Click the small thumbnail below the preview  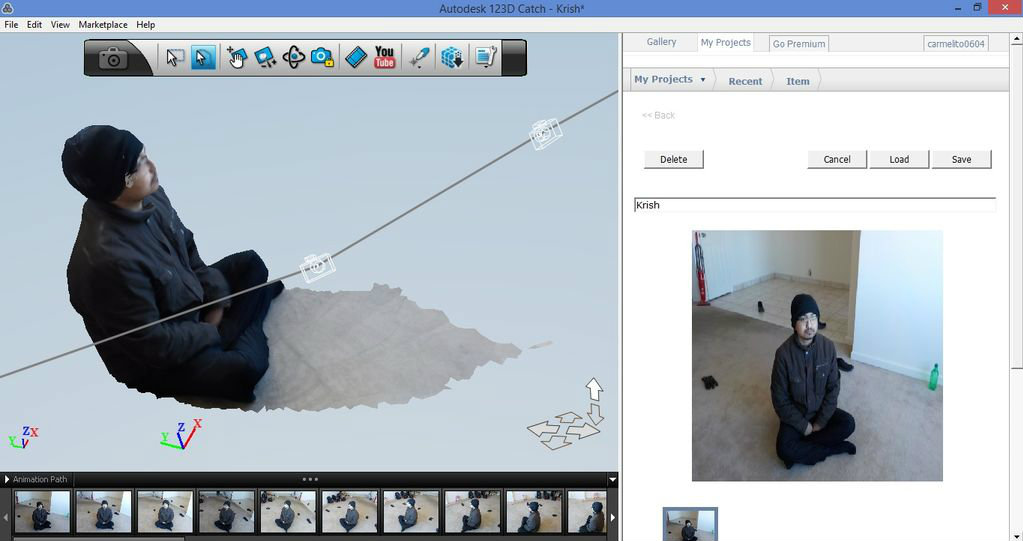point(690,524)
